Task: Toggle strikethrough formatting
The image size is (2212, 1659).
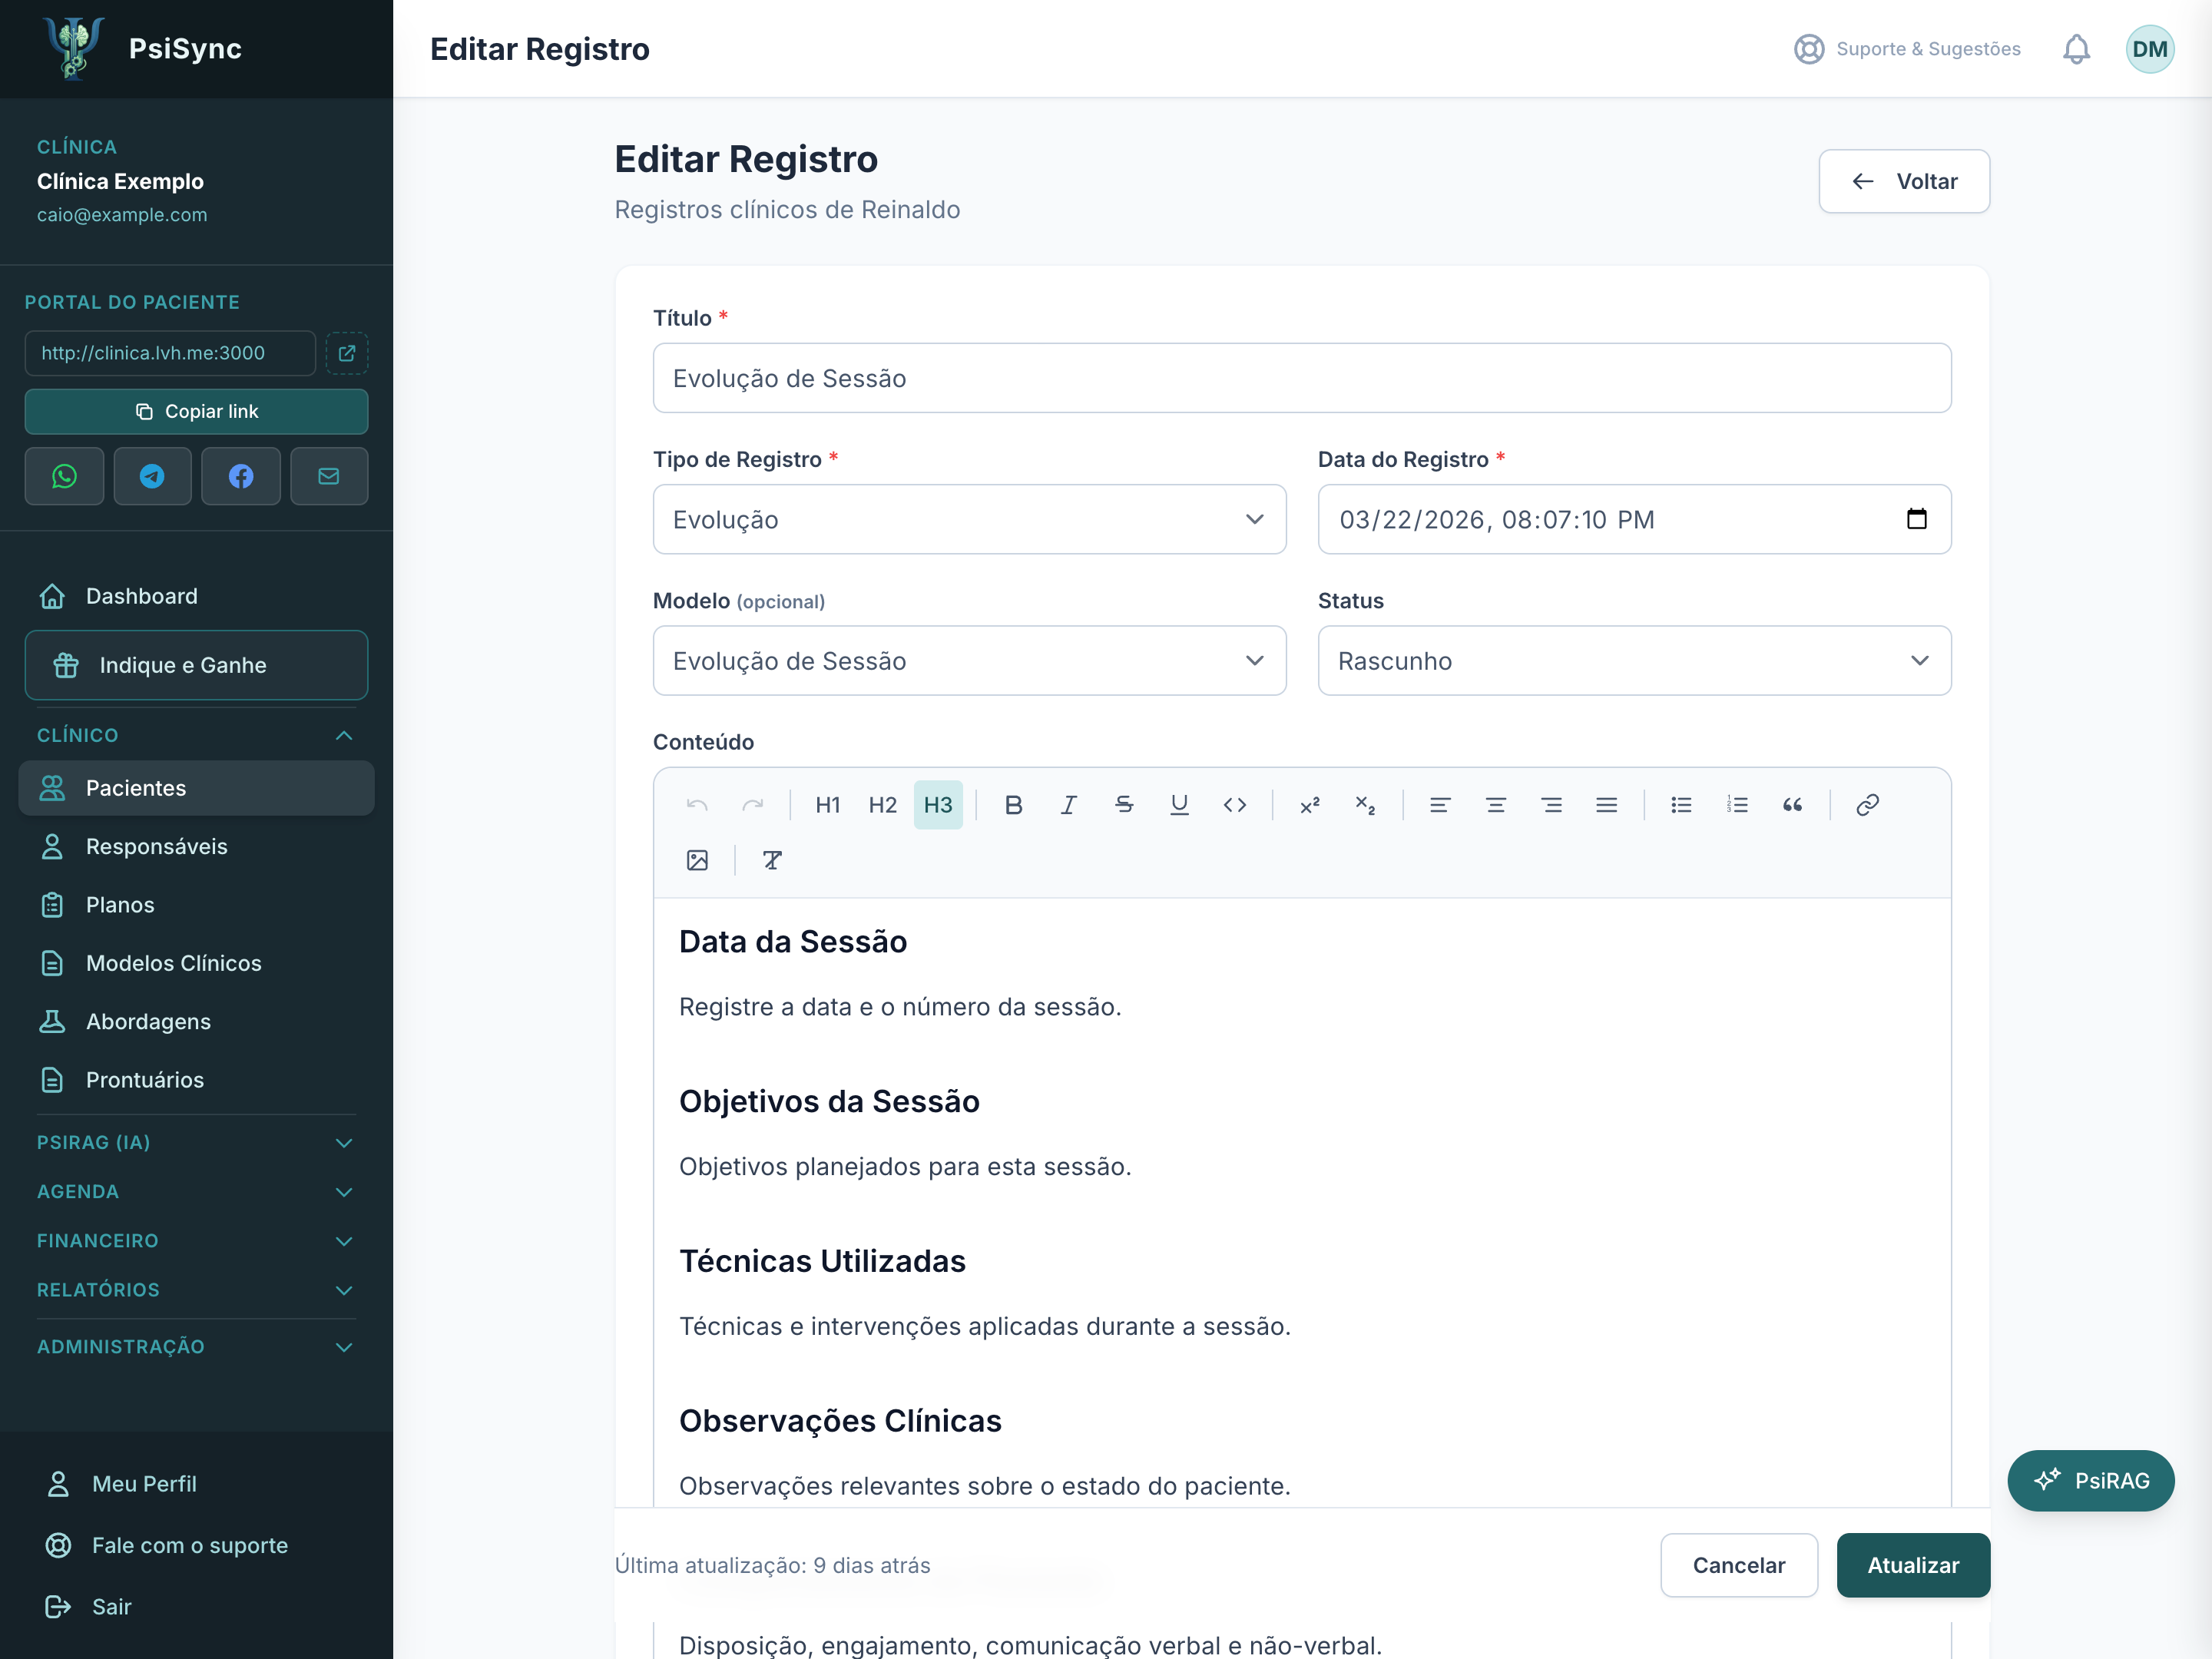Action: click(x=1124, y=805)
